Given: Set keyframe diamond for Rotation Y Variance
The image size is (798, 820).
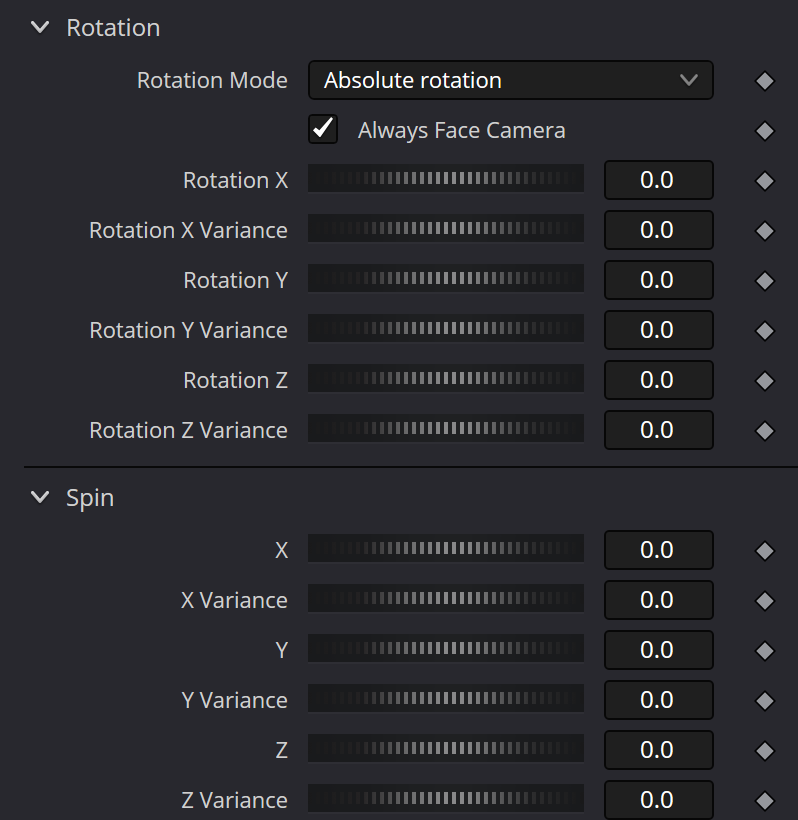Looking at the screenshot, I should tap(765, 331).
